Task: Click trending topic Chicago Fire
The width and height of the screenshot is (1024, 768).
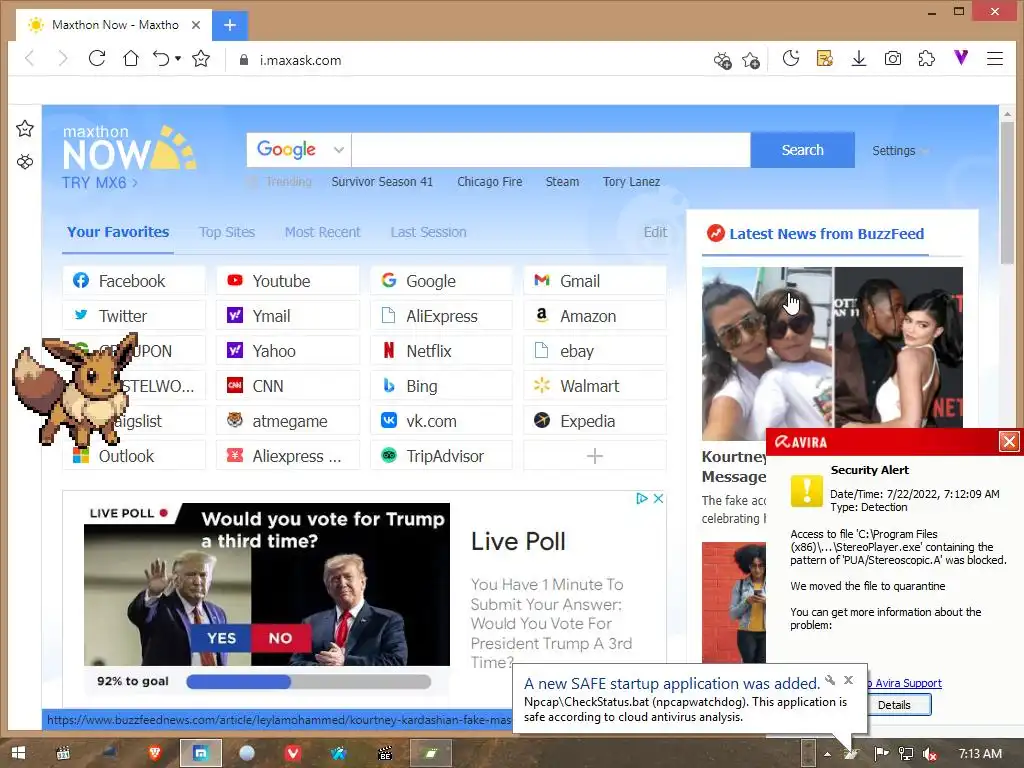Action: click(490, 182)
